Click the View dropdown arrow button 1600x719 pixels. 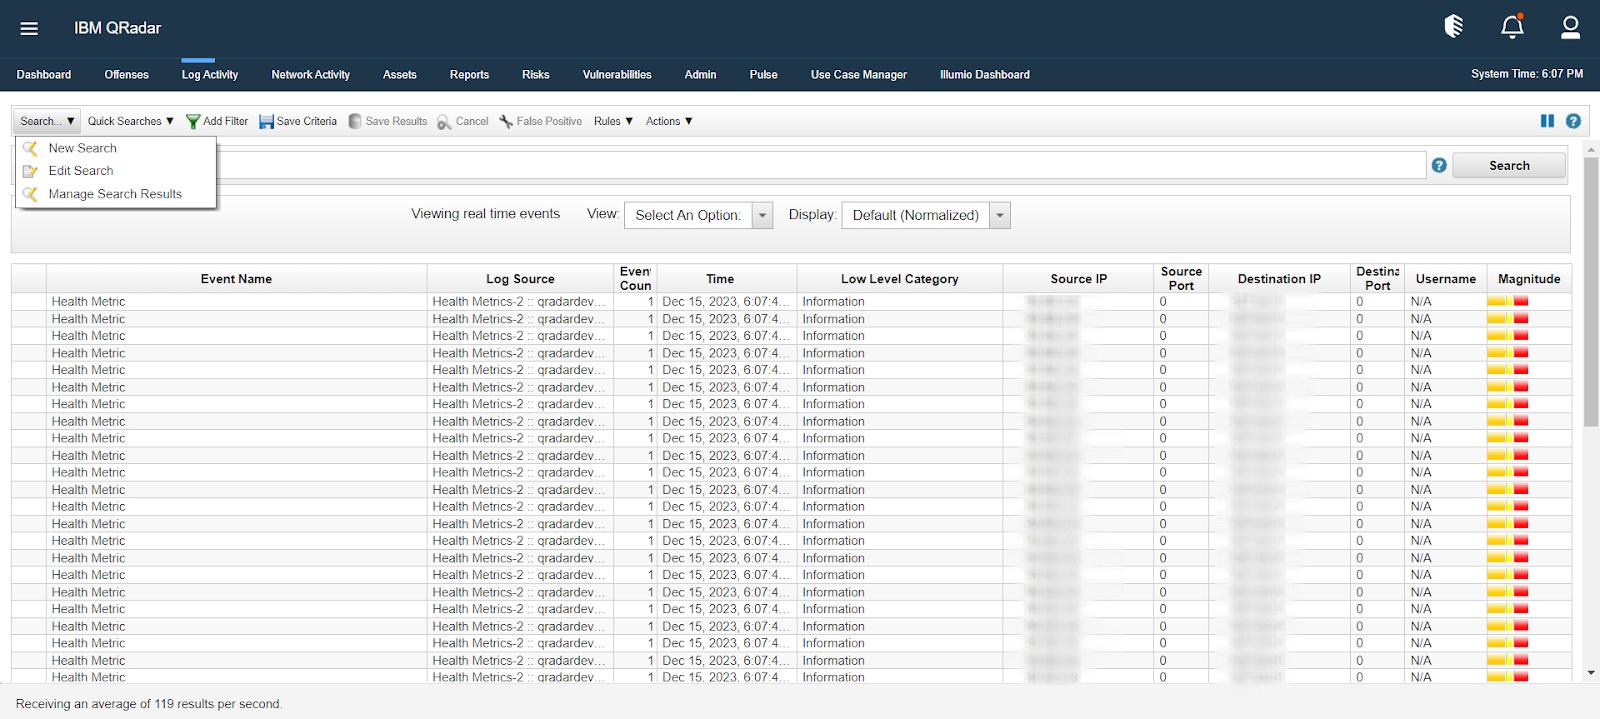click(762, 215)
